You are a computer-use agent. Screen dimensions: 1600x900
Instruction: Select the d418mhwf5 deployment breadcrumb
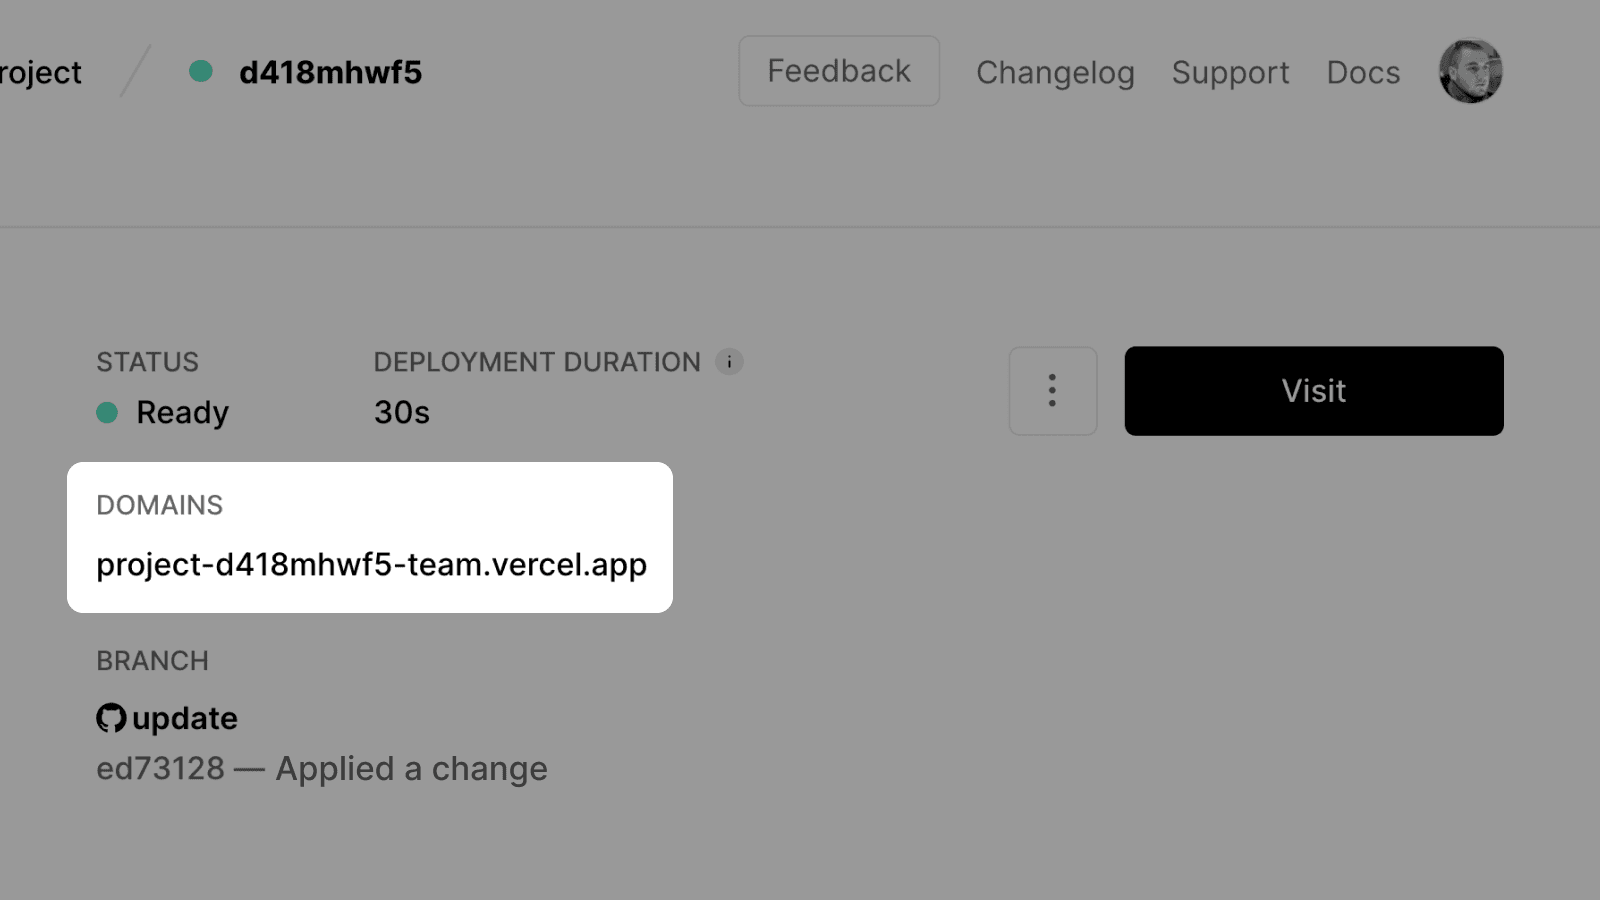tap(330, 72)
